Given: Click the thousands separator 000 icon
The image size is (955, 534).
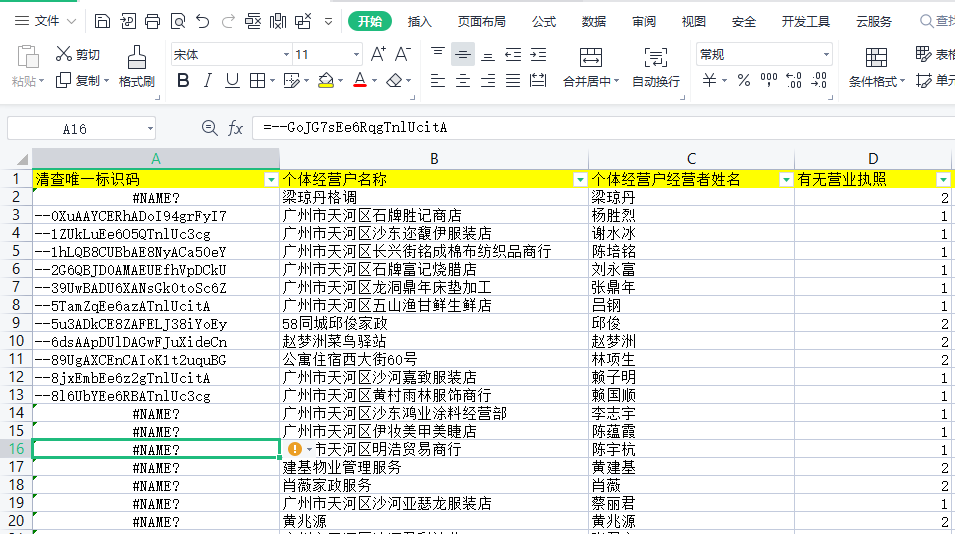Looking at the screenshot, I should tap(769, 80).
